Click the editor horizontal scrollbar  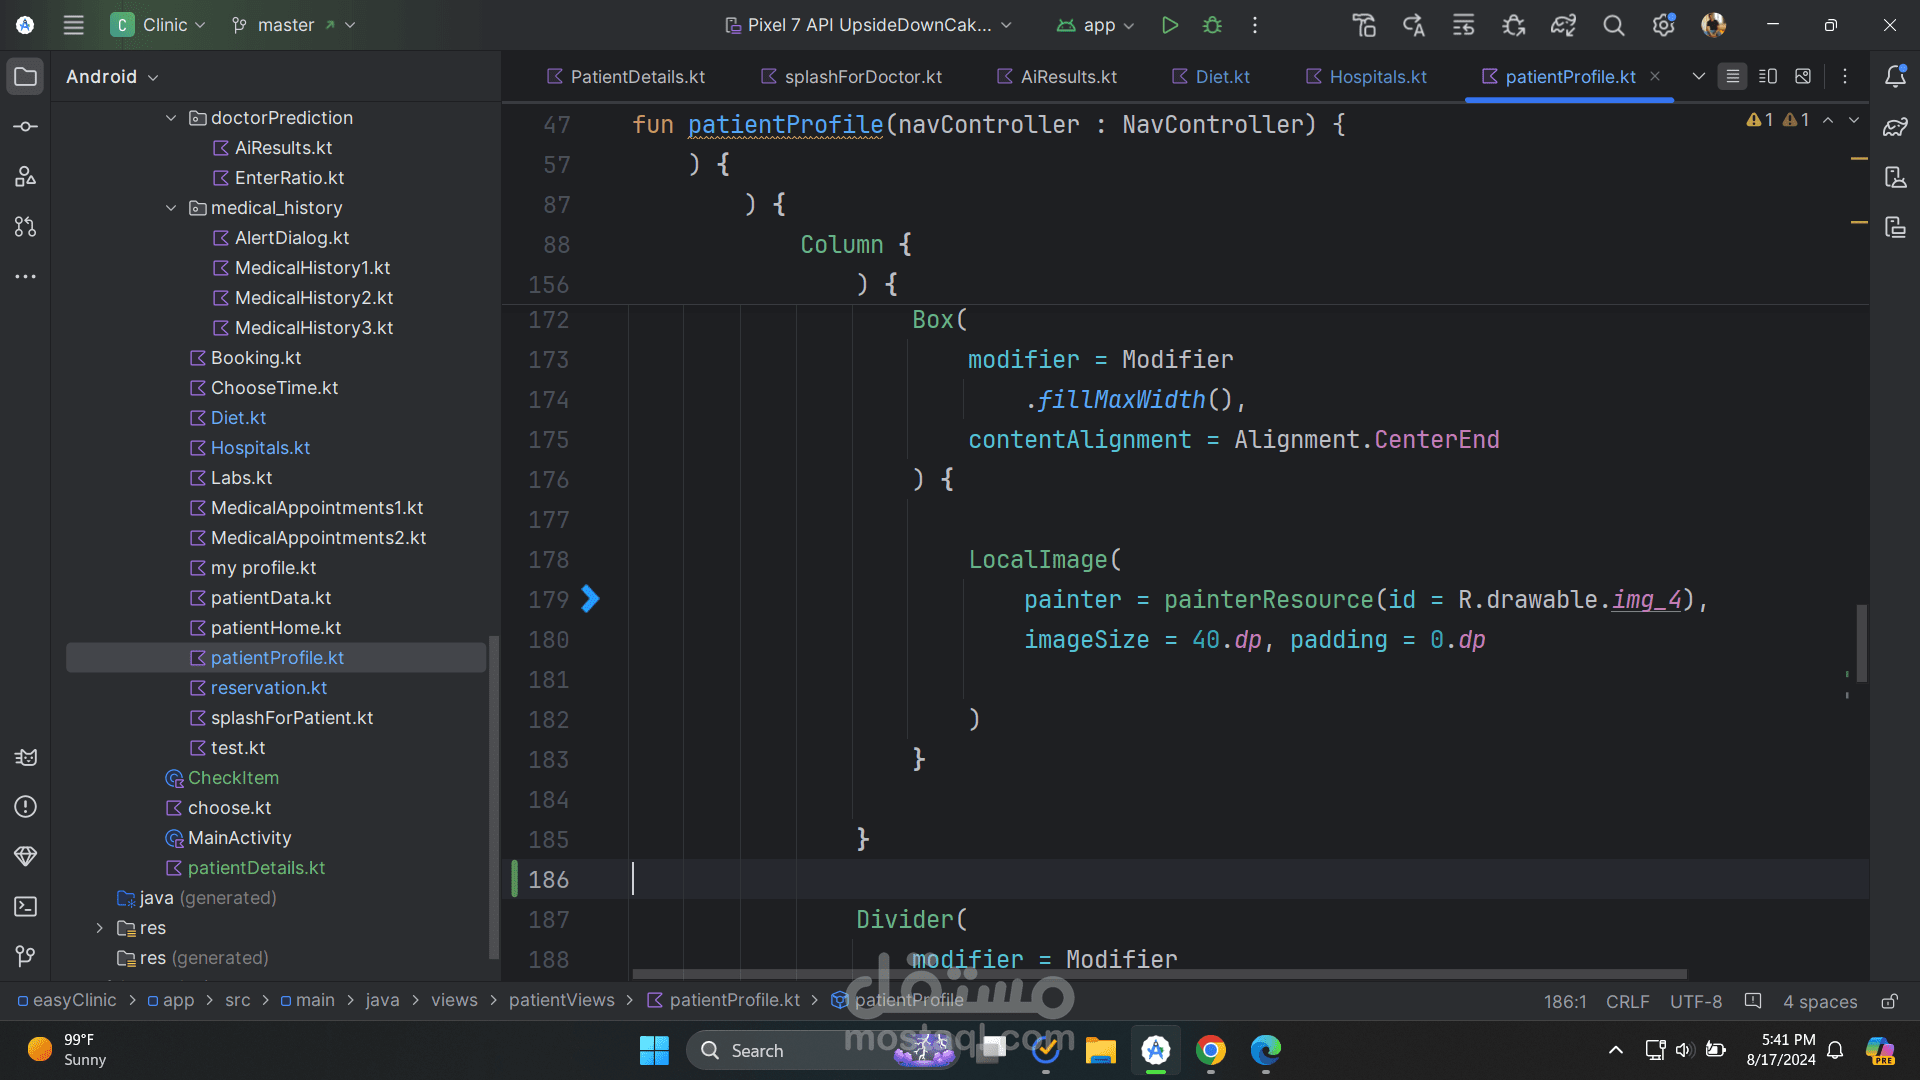pyautogui.click(x=1158, y=974)
